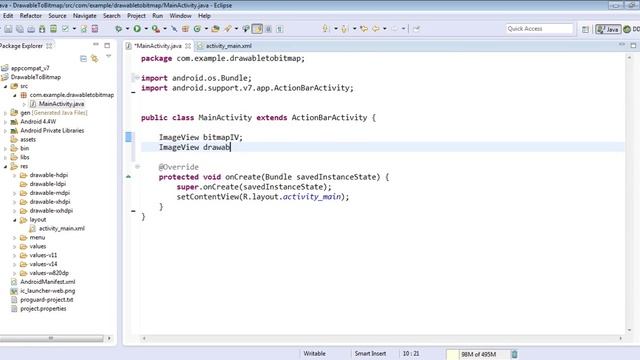The height and width of the screenshot is (360, 640).
Task: Open the Source menu
Action: pos(57,16)
